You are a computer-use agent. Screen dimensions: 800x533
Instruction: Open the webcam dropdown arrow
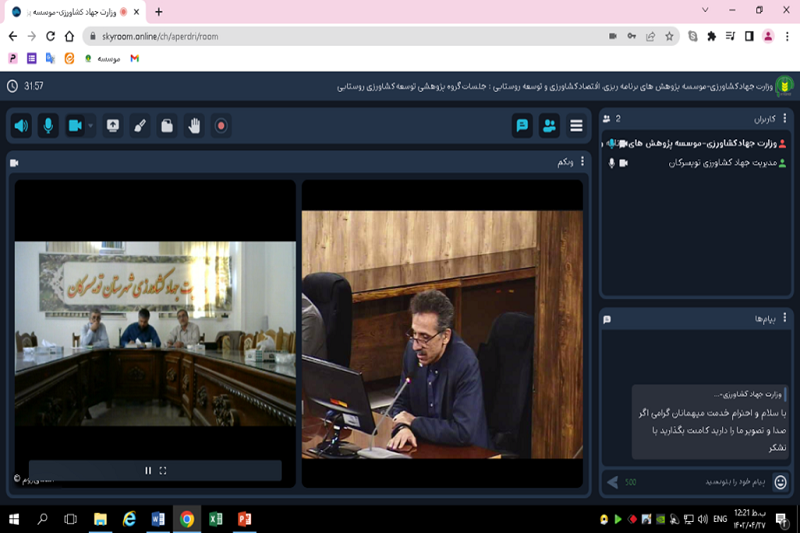pyautogui.click(x=91, y=126)
